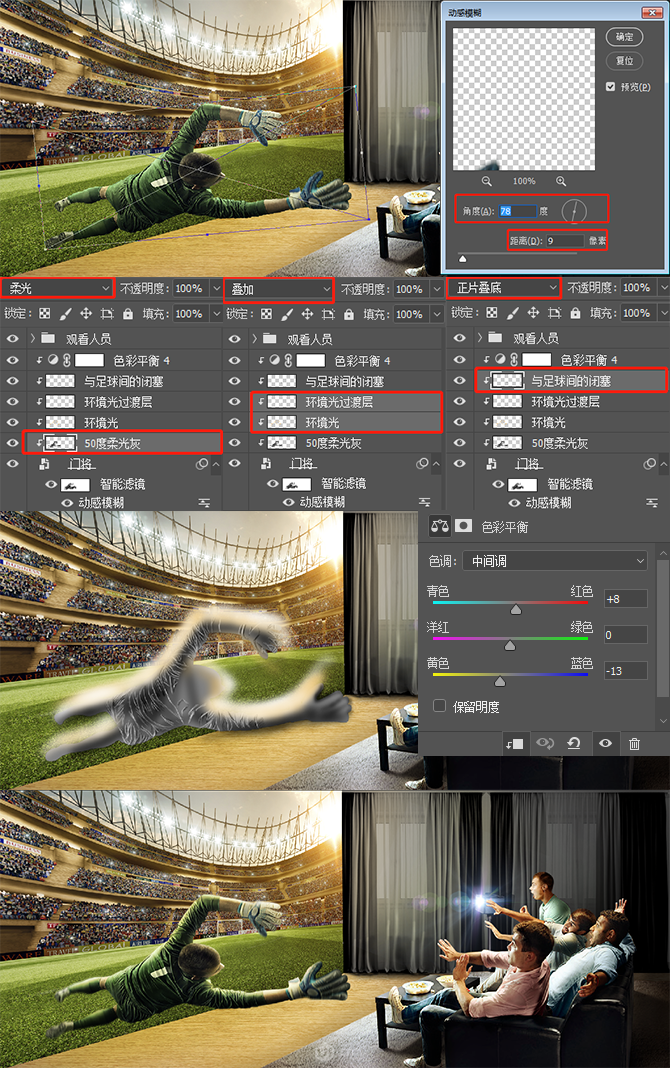Click artboard nesting lock icon in 柔光 panel
Viewport: 670px width, 1068px height.
[107, 314]
